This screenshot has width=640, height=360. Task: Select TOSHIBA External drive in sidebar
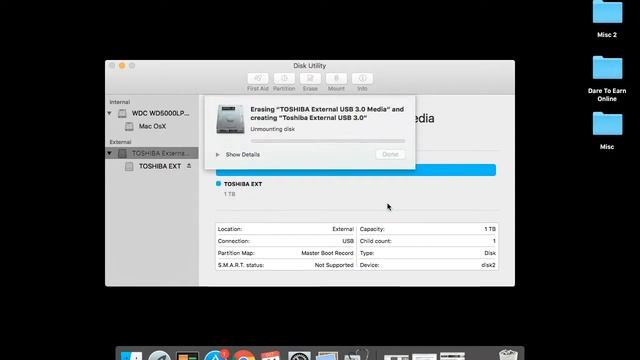pos(152,153)
